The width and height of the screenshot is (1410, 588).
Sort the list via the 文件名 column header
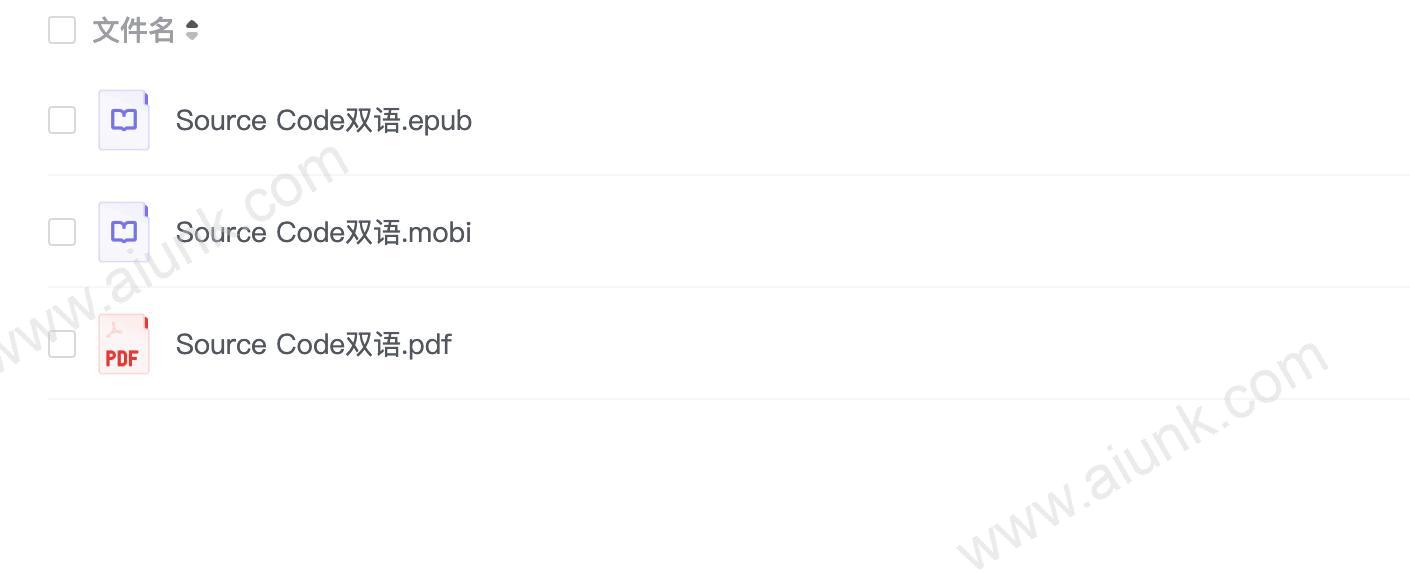coord(133,31)
